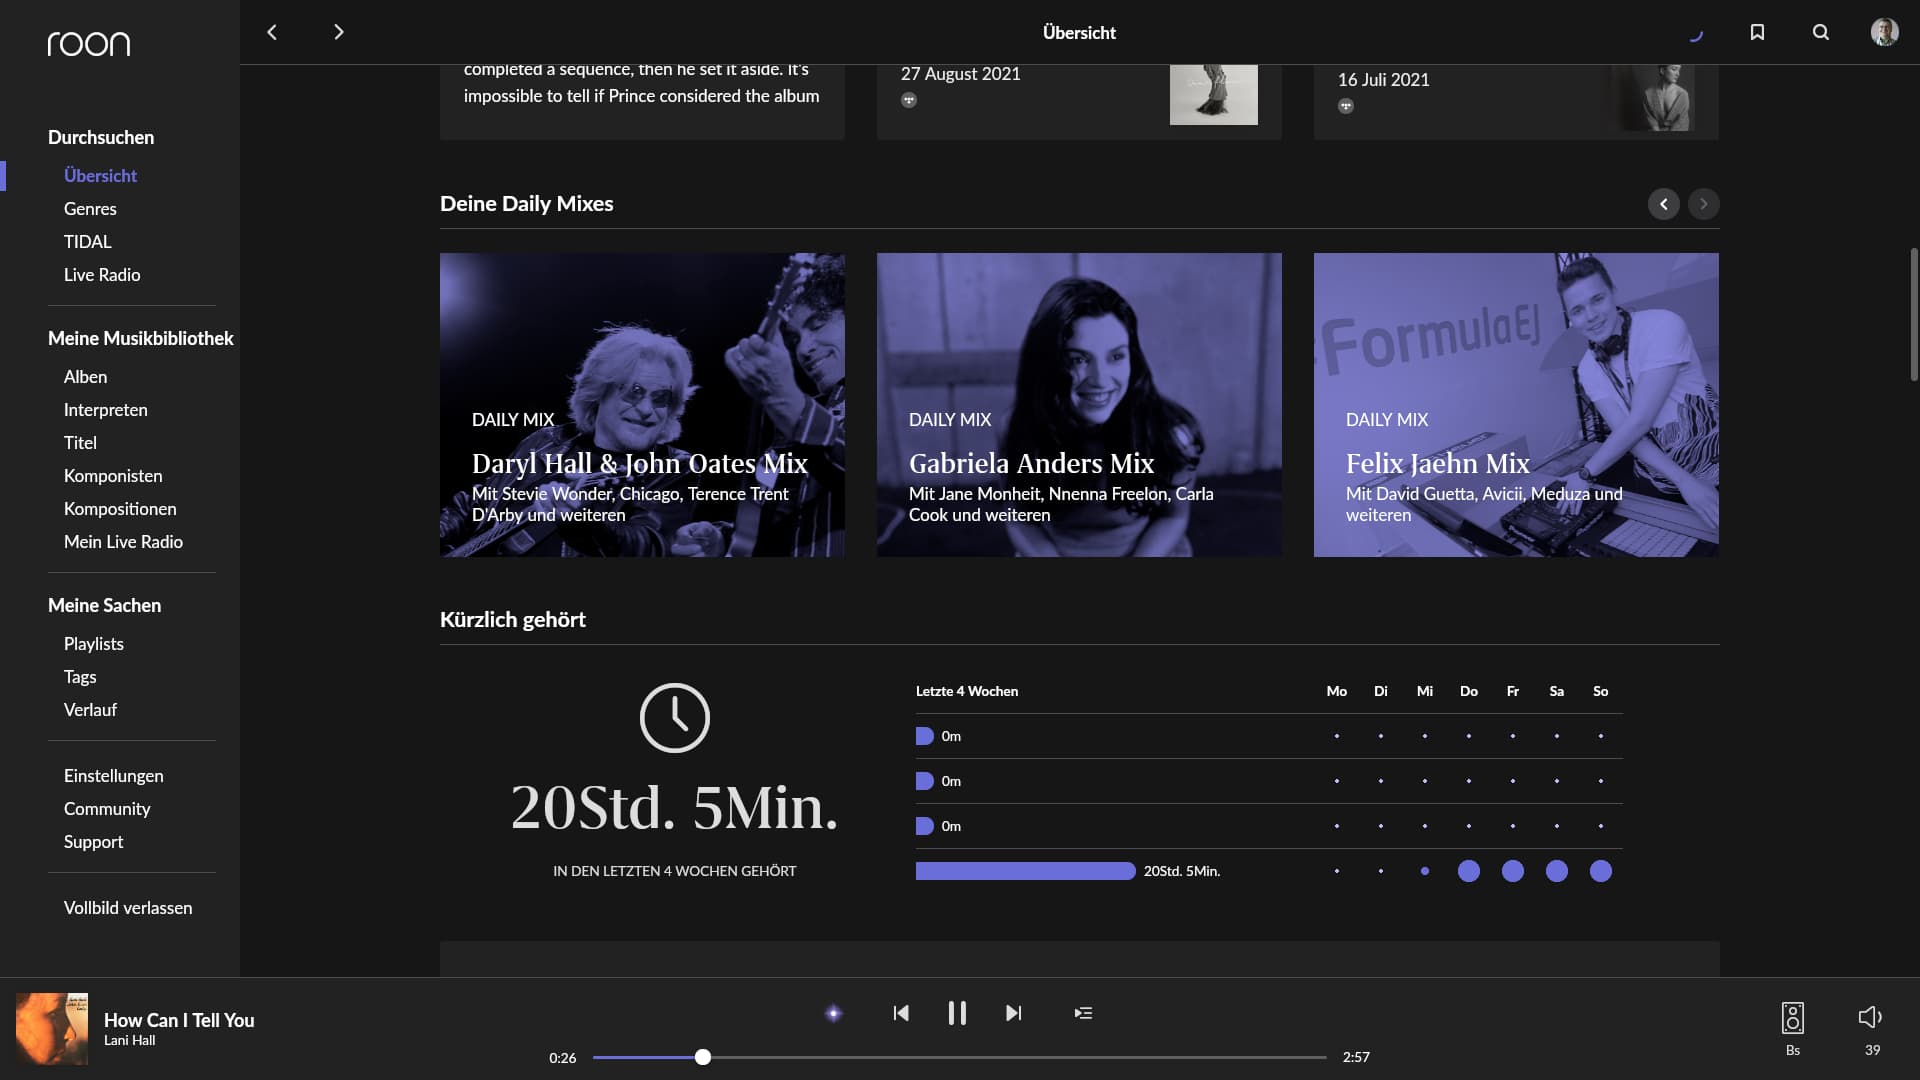Image resolution: width=1920 pixels, height=1080 pixels.
Task: Show next Daily Mixes with the right chevron
Action: [x=1704, y=204]
